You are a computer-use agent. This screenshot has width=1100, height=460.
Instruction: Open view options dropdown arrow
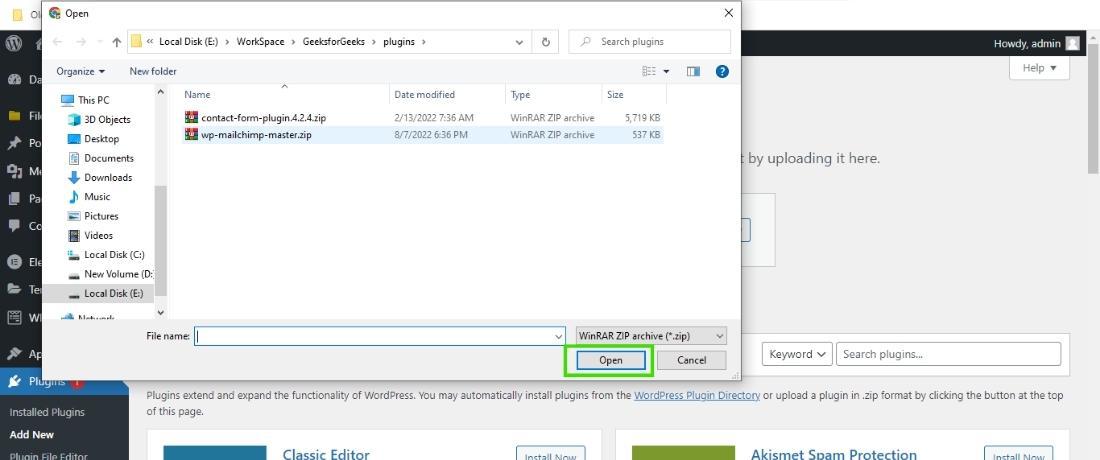pyautogui.click(x=666, y=72)
